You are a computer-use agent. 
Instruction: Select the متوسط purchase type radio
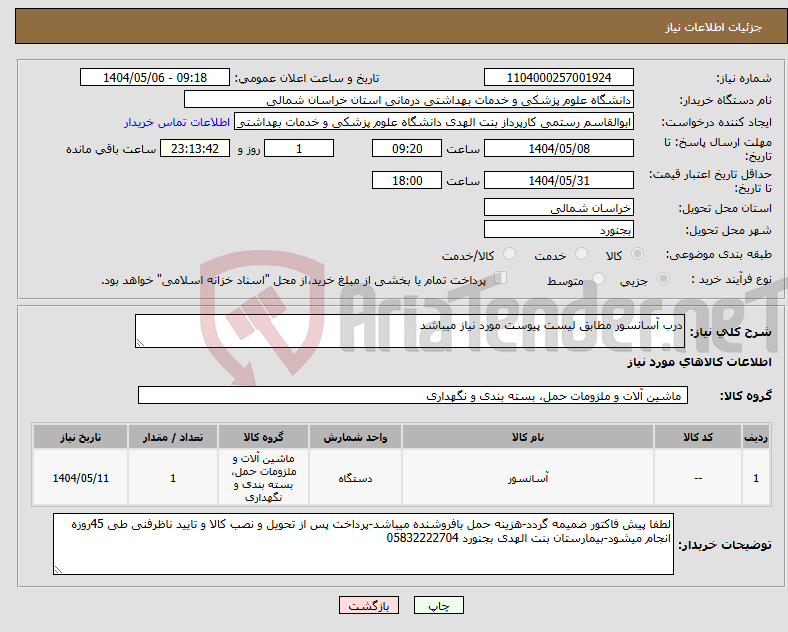tap(598, 279)
